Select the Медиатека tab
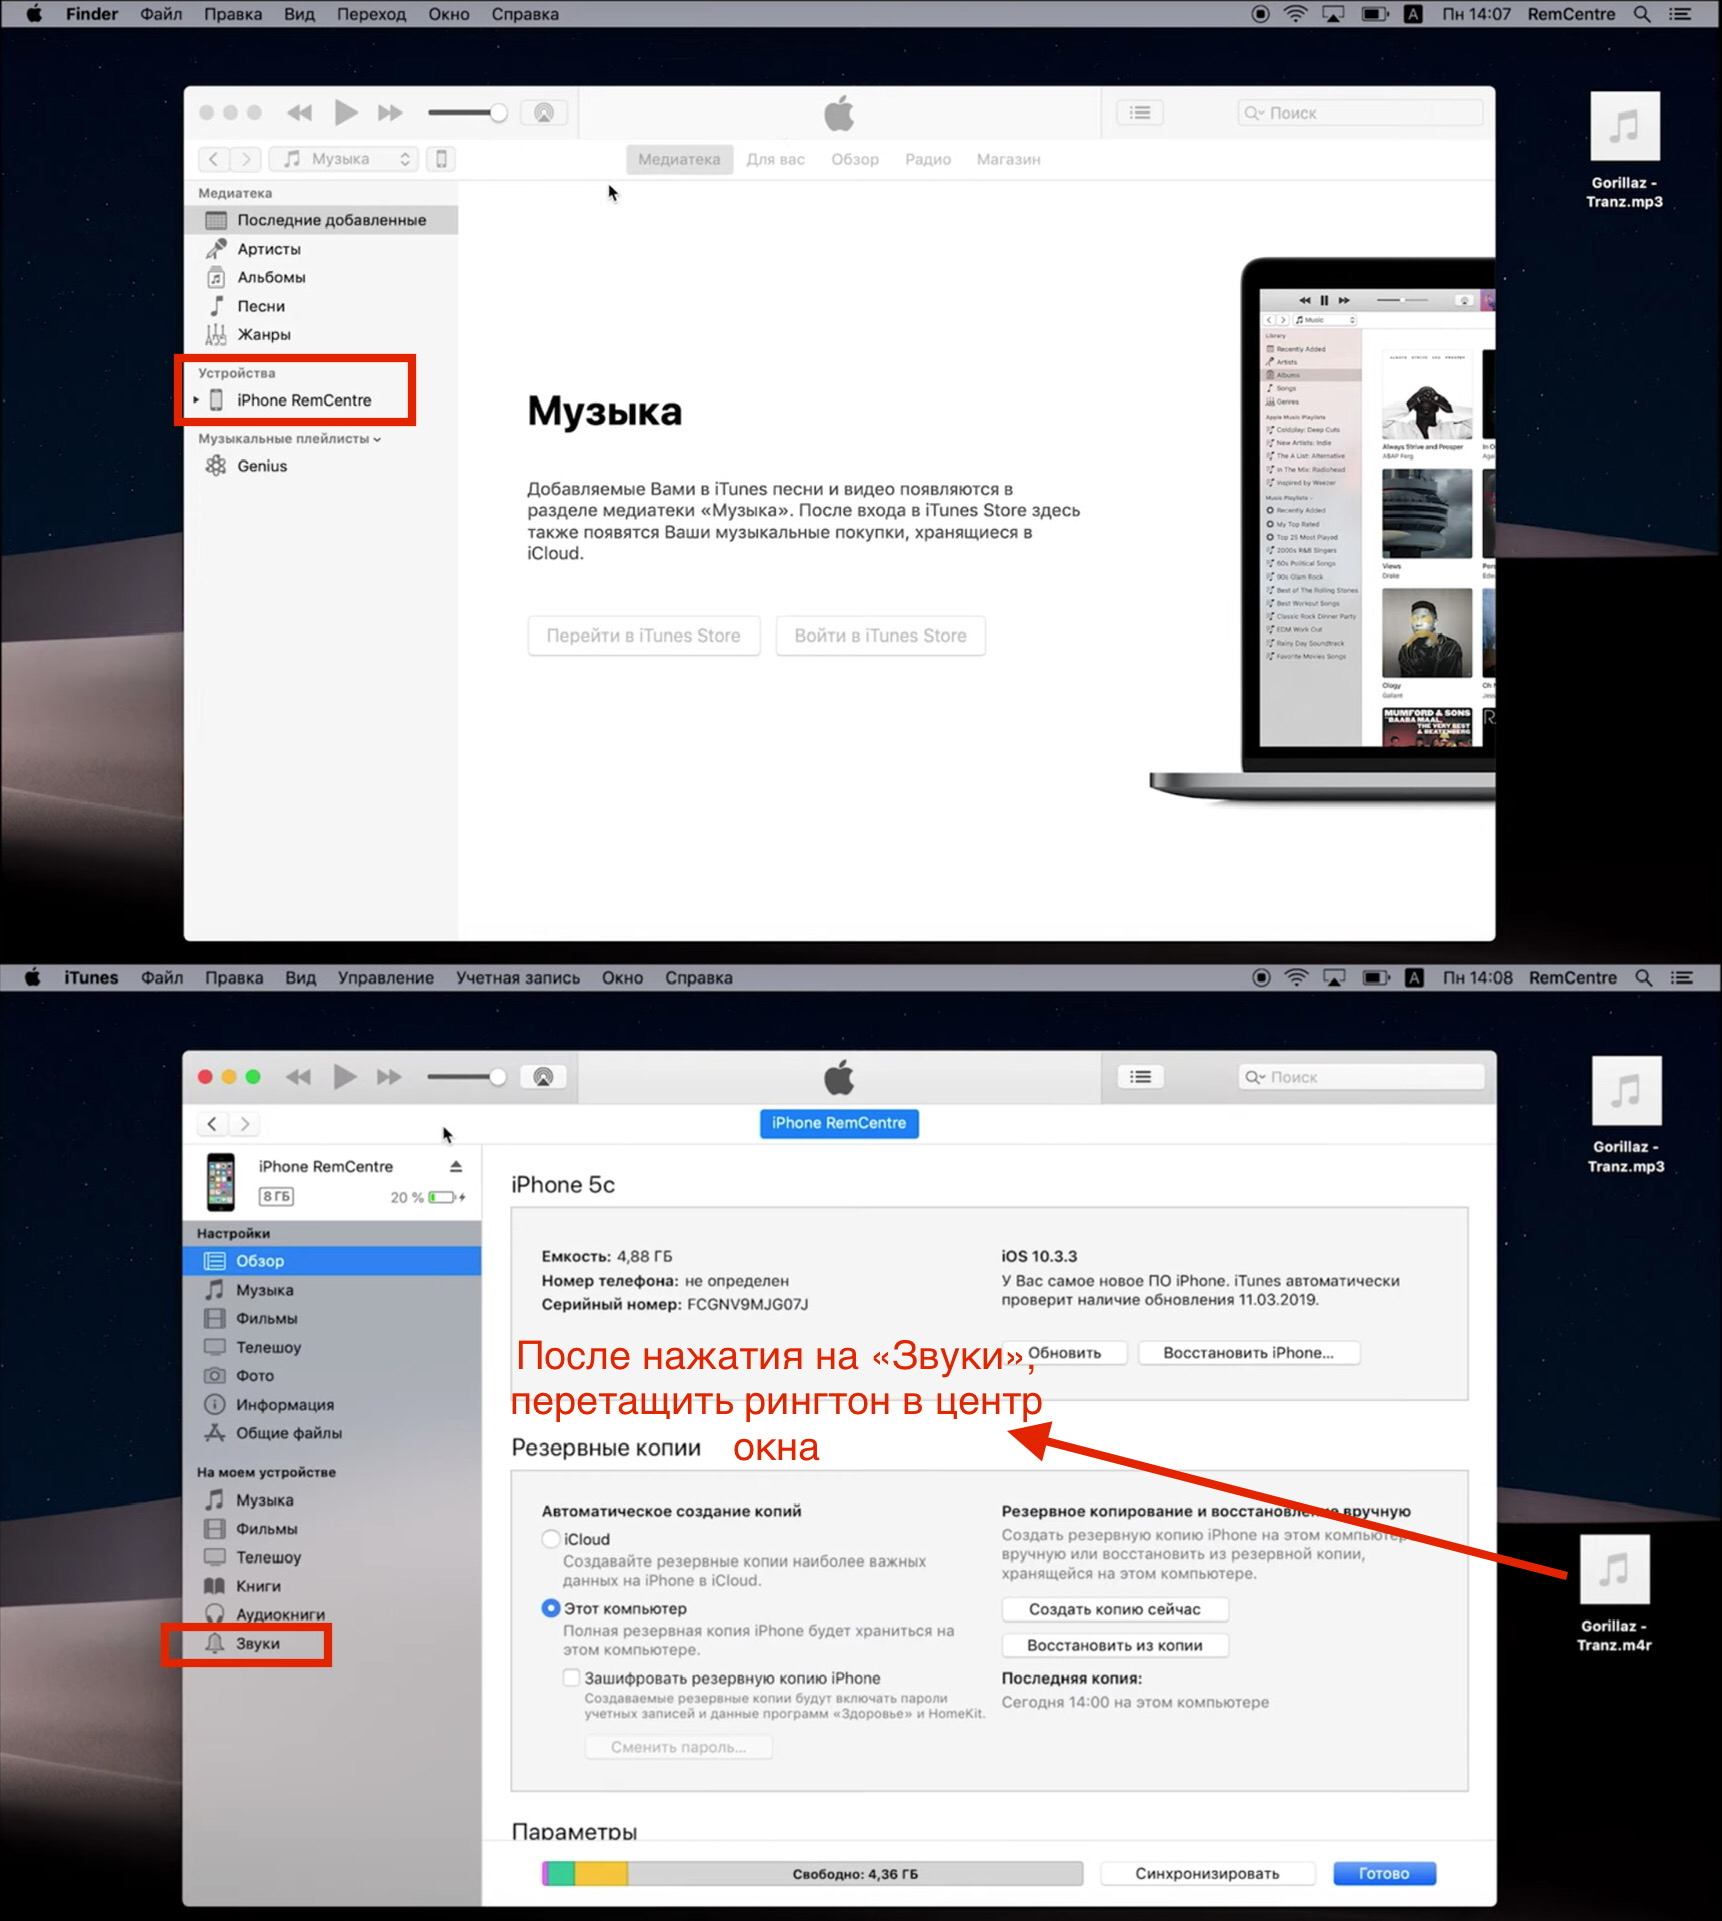This screenshot has height=1921, width=1722. (679, 159)
